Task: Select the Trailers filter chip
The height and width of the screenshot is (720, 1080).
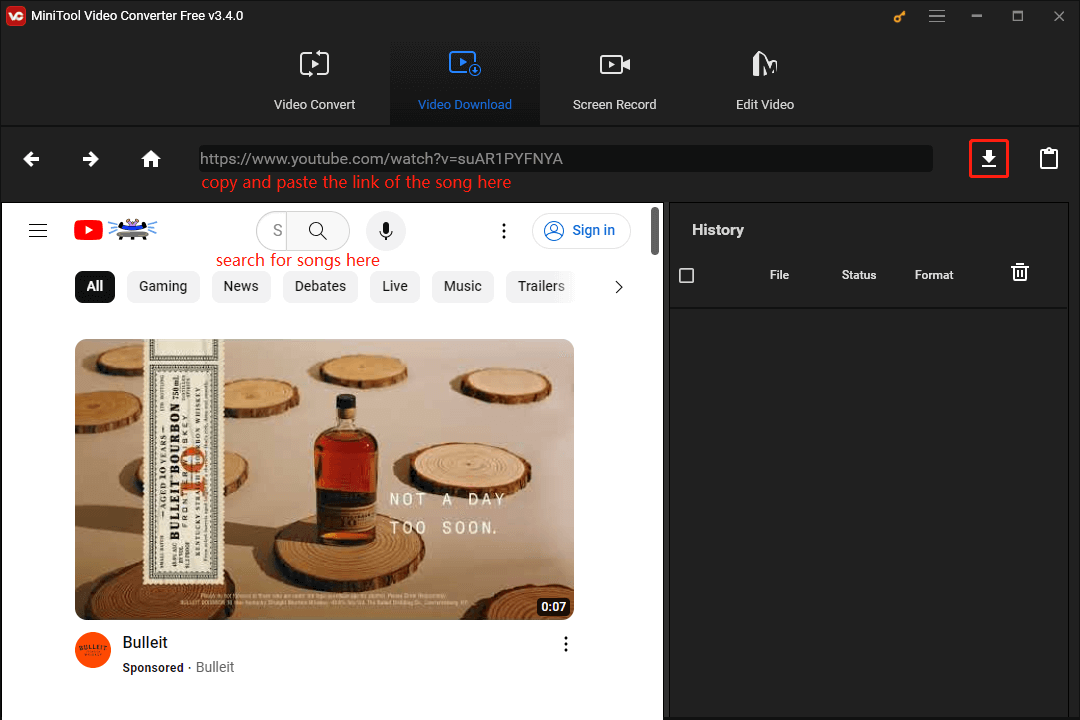Action: (x=541, y=287)
